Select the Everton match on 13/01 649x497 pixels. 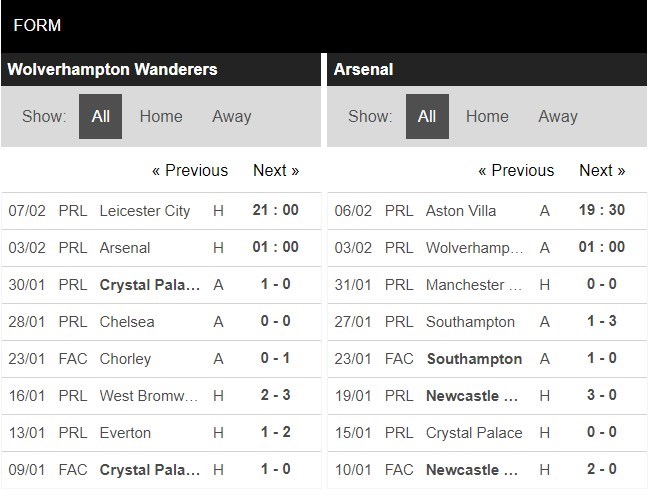tap(126, 432)
